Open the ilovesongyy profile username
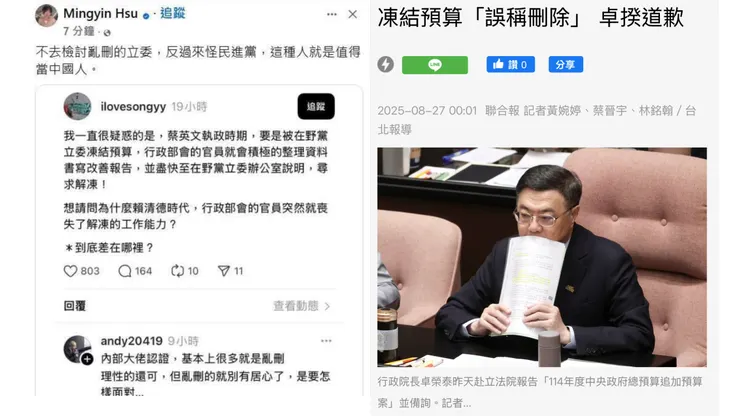The image size is (740, 416). 133,107
